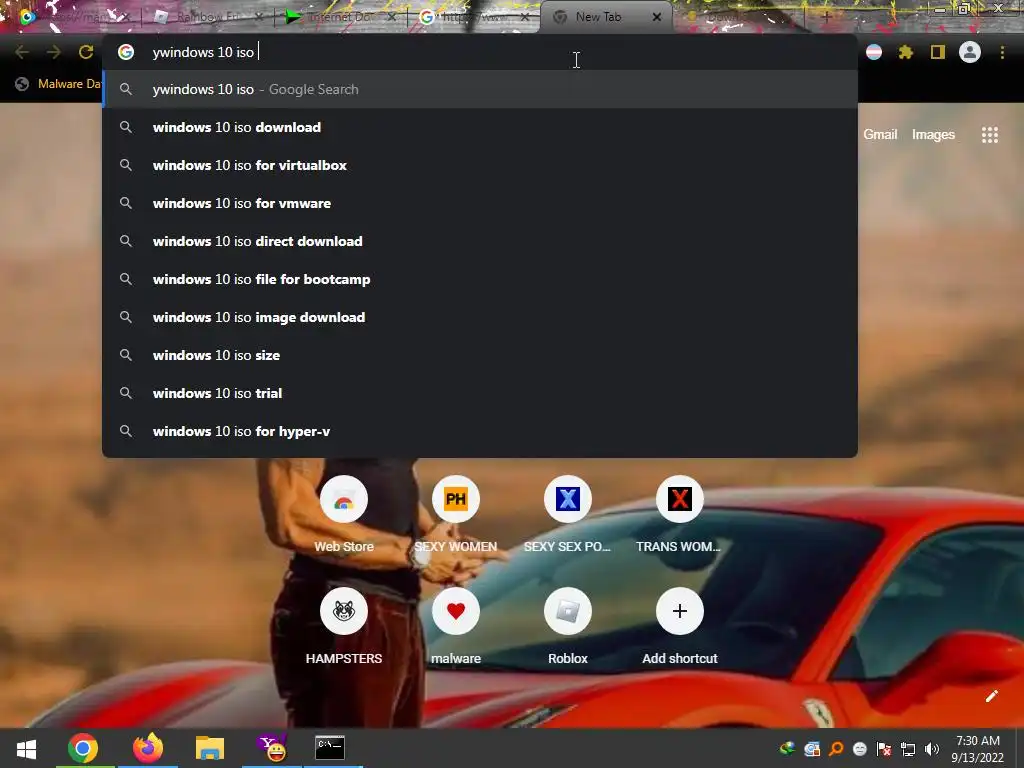Viewport: 1024px width, 768px height.
Task: Choose windows 10 iso for hyper-v
Action: pyautogui.click(x=480, y=431)
